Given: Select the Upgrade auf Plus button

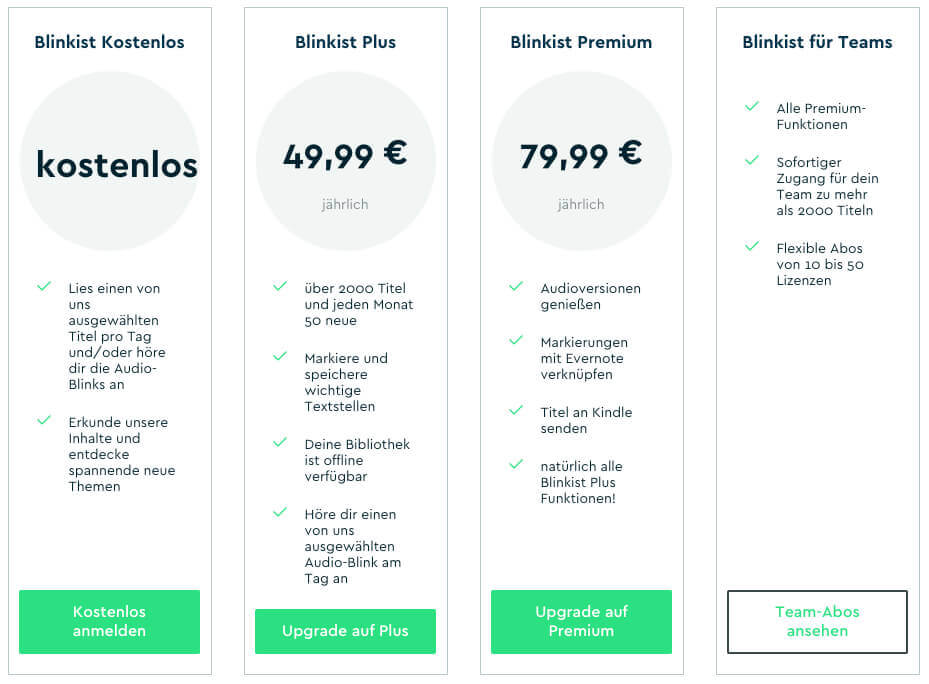Looking at the screenshot, I should (x=345, y=631).
